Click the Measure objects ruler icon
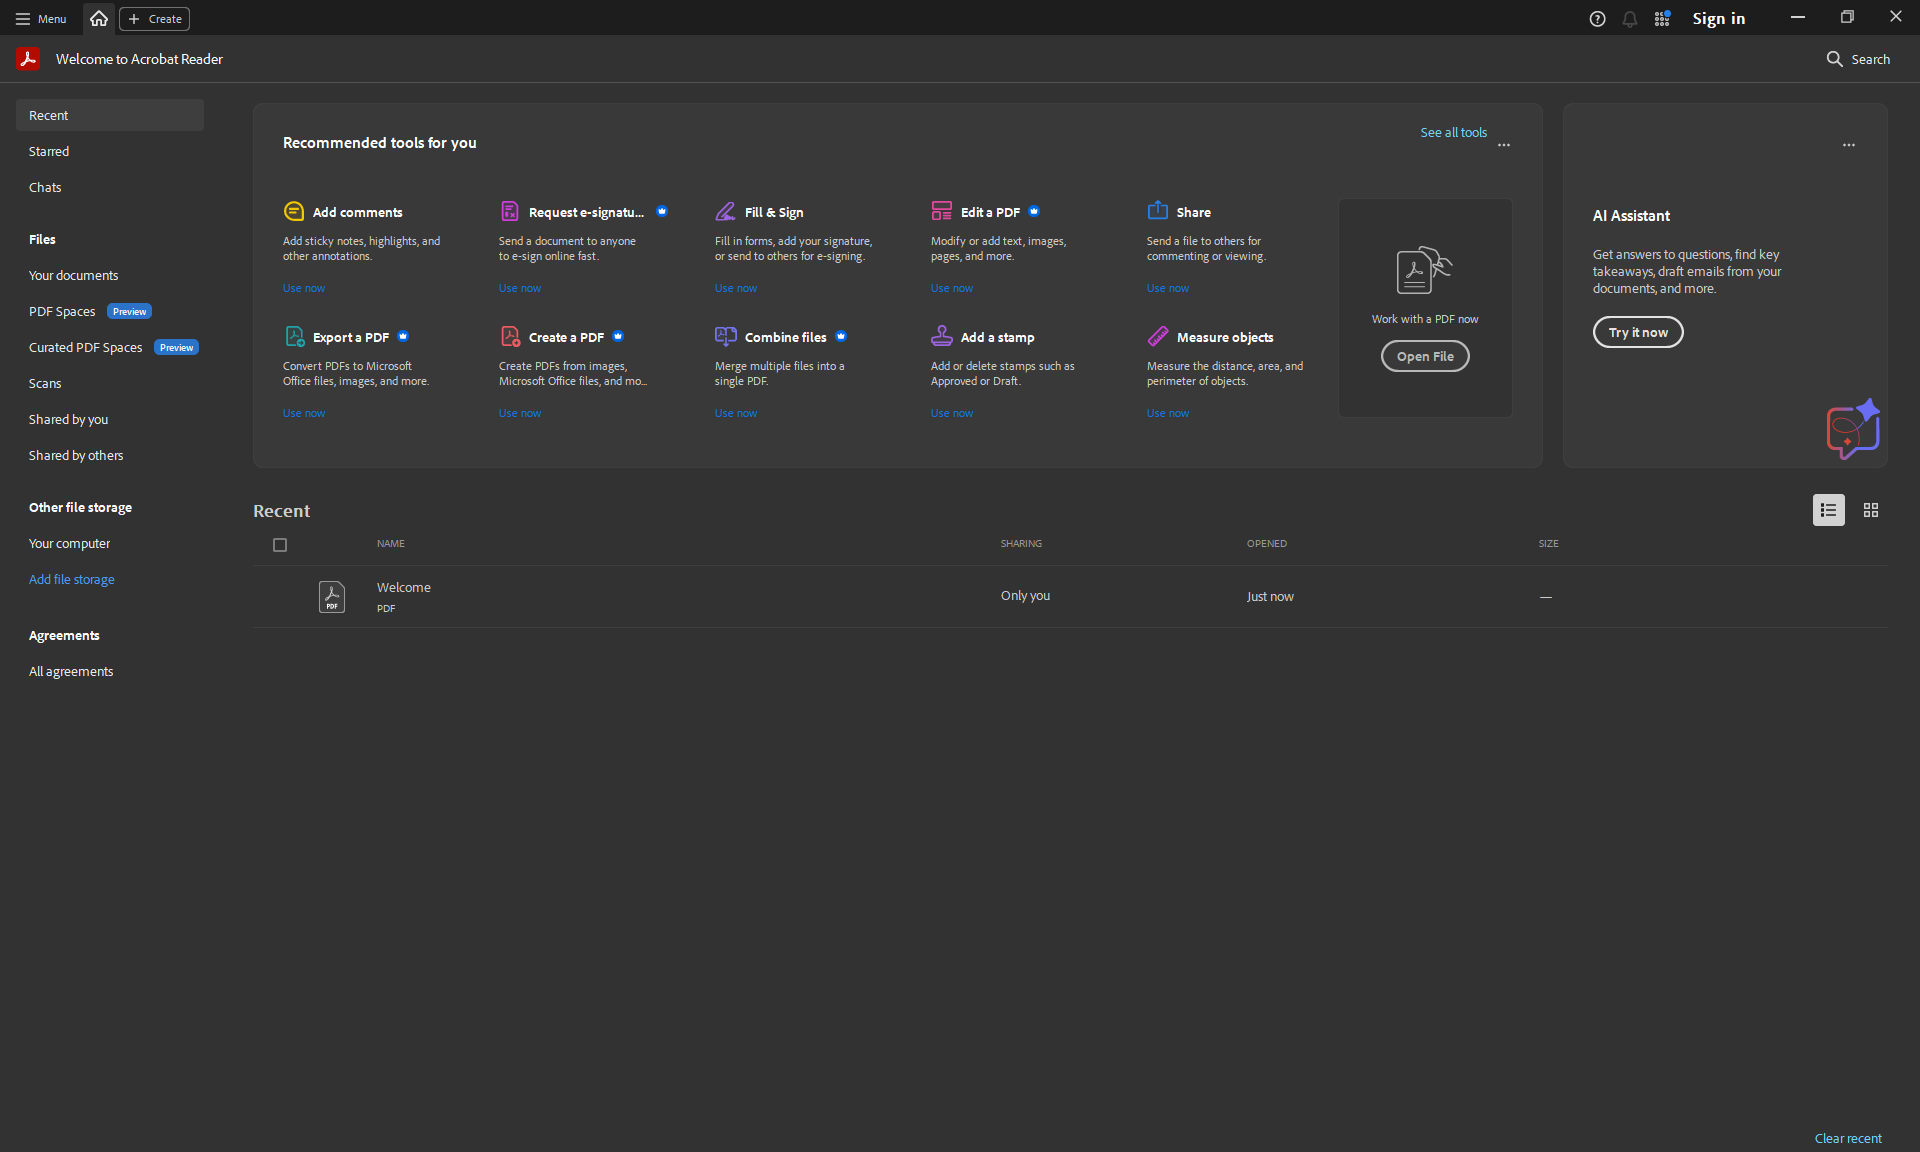The image size is (1920, 1152). coord(1158,336)
